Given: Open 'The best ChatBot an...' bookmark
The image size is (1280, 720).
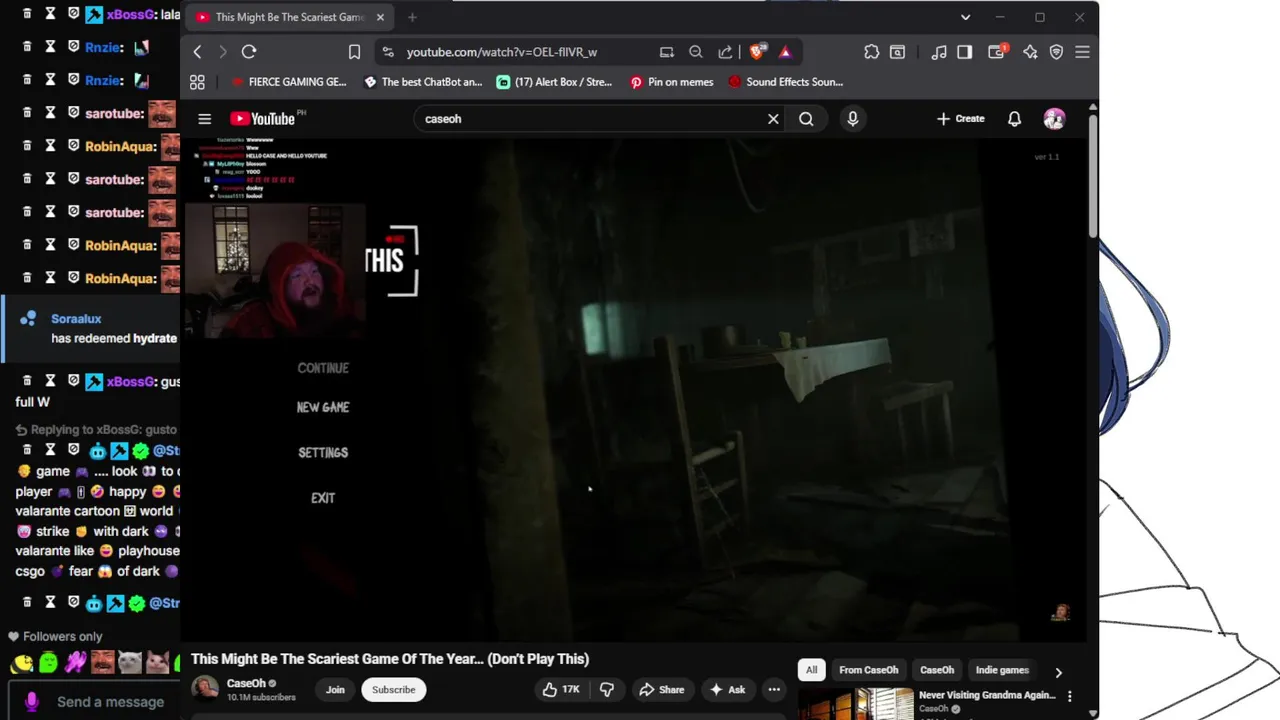Looking at the screenshot, I should [422, 82].
